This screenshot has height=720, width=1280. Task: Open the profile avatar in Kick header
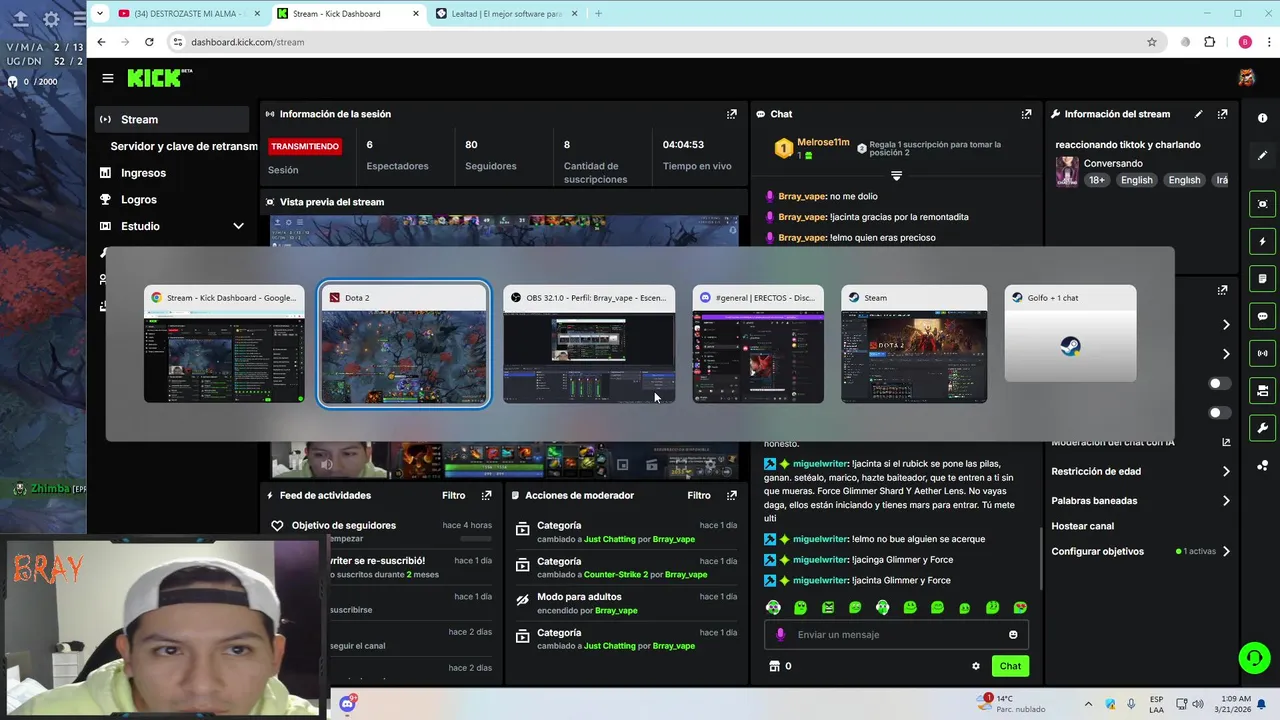coord(1246,78)
